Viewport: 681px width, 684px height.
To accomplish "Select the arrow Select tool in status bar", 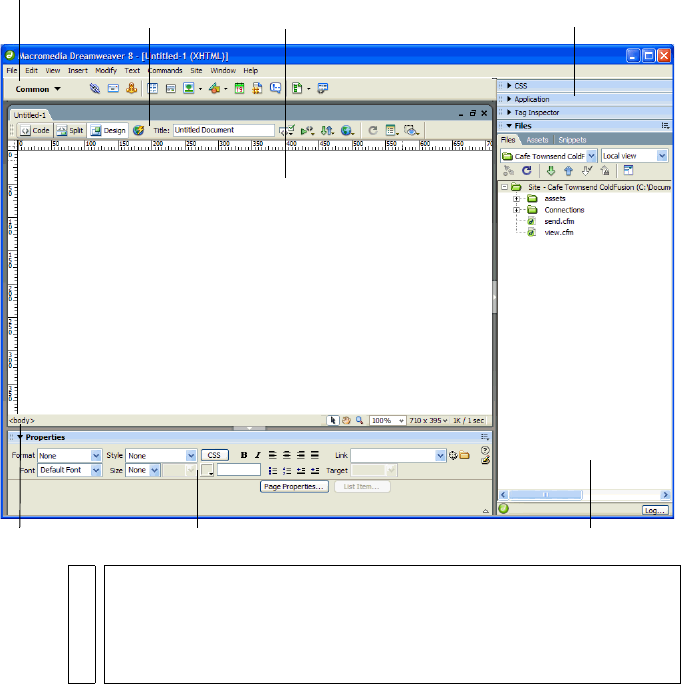I will [333, 421].
